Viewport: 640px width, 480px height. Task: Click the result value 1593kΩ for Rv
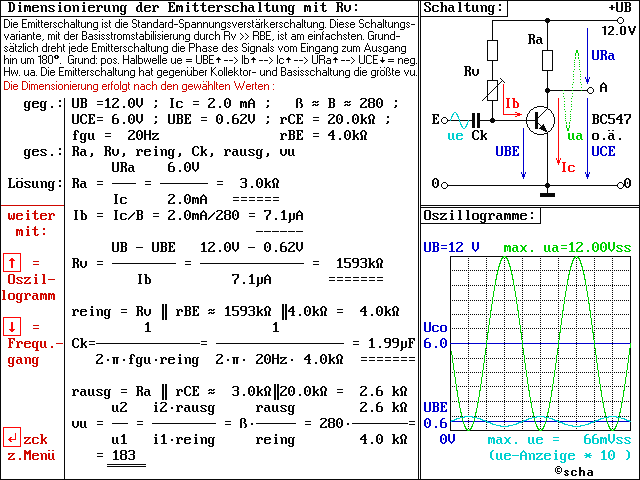pos(360,263)
